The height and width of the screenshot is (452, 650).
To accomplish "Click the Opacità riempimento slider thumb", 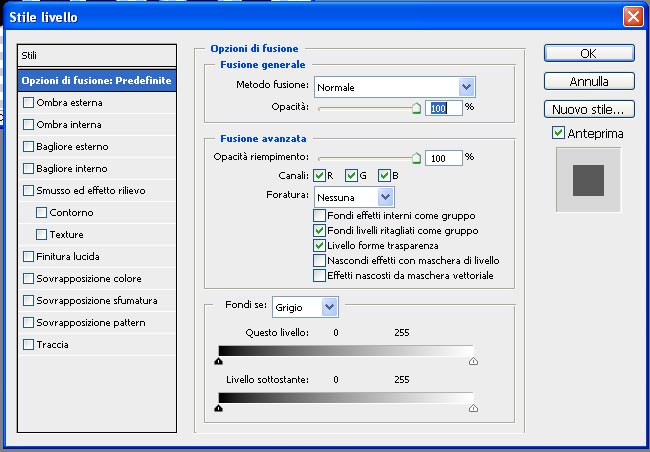I will pyautogui.click(x=416, y=158).
